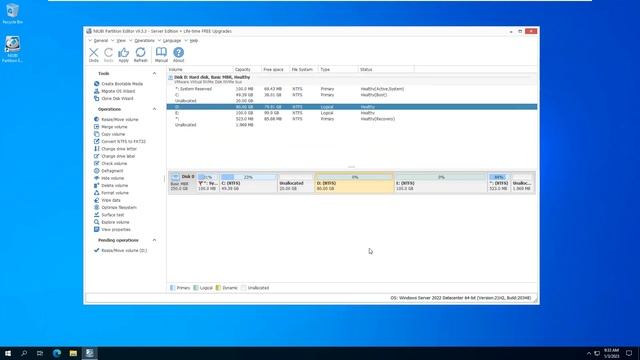Select the 1.969 MB Unallocated row
This screenshot has height=360, width=640.
click(352, 125)
